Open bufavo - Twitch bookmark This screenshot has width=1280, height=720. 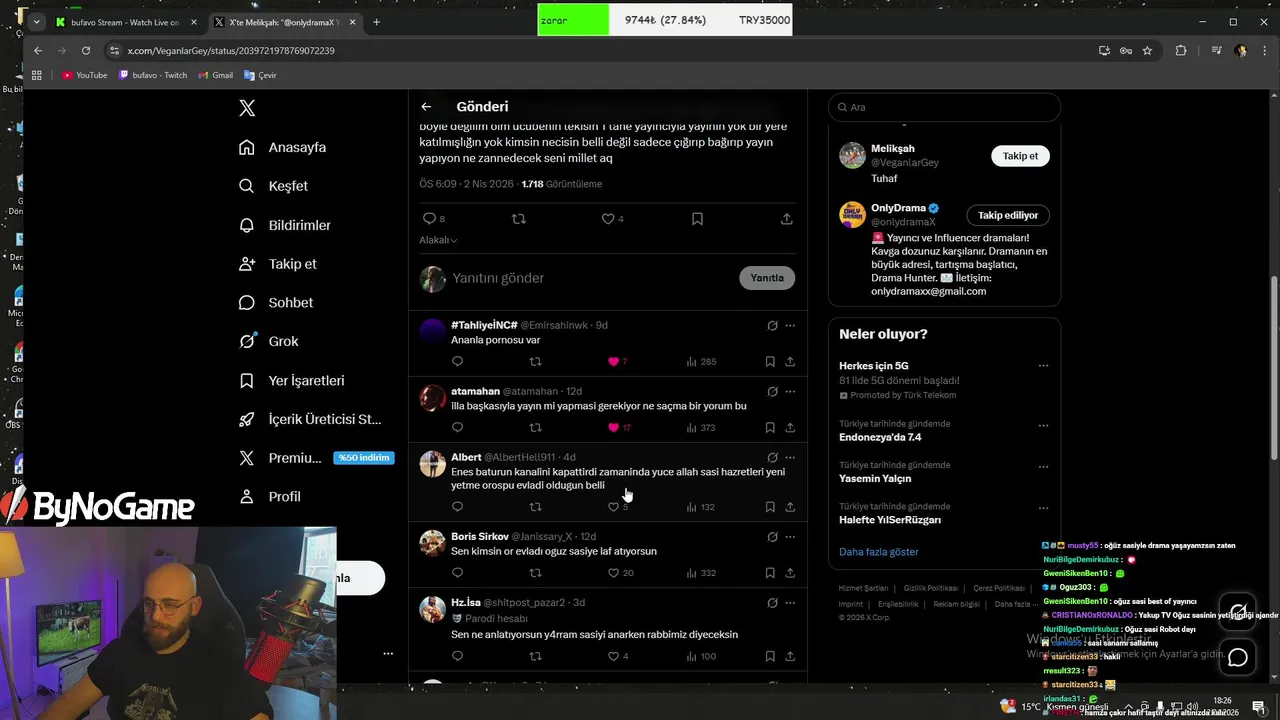click(153, 75)
